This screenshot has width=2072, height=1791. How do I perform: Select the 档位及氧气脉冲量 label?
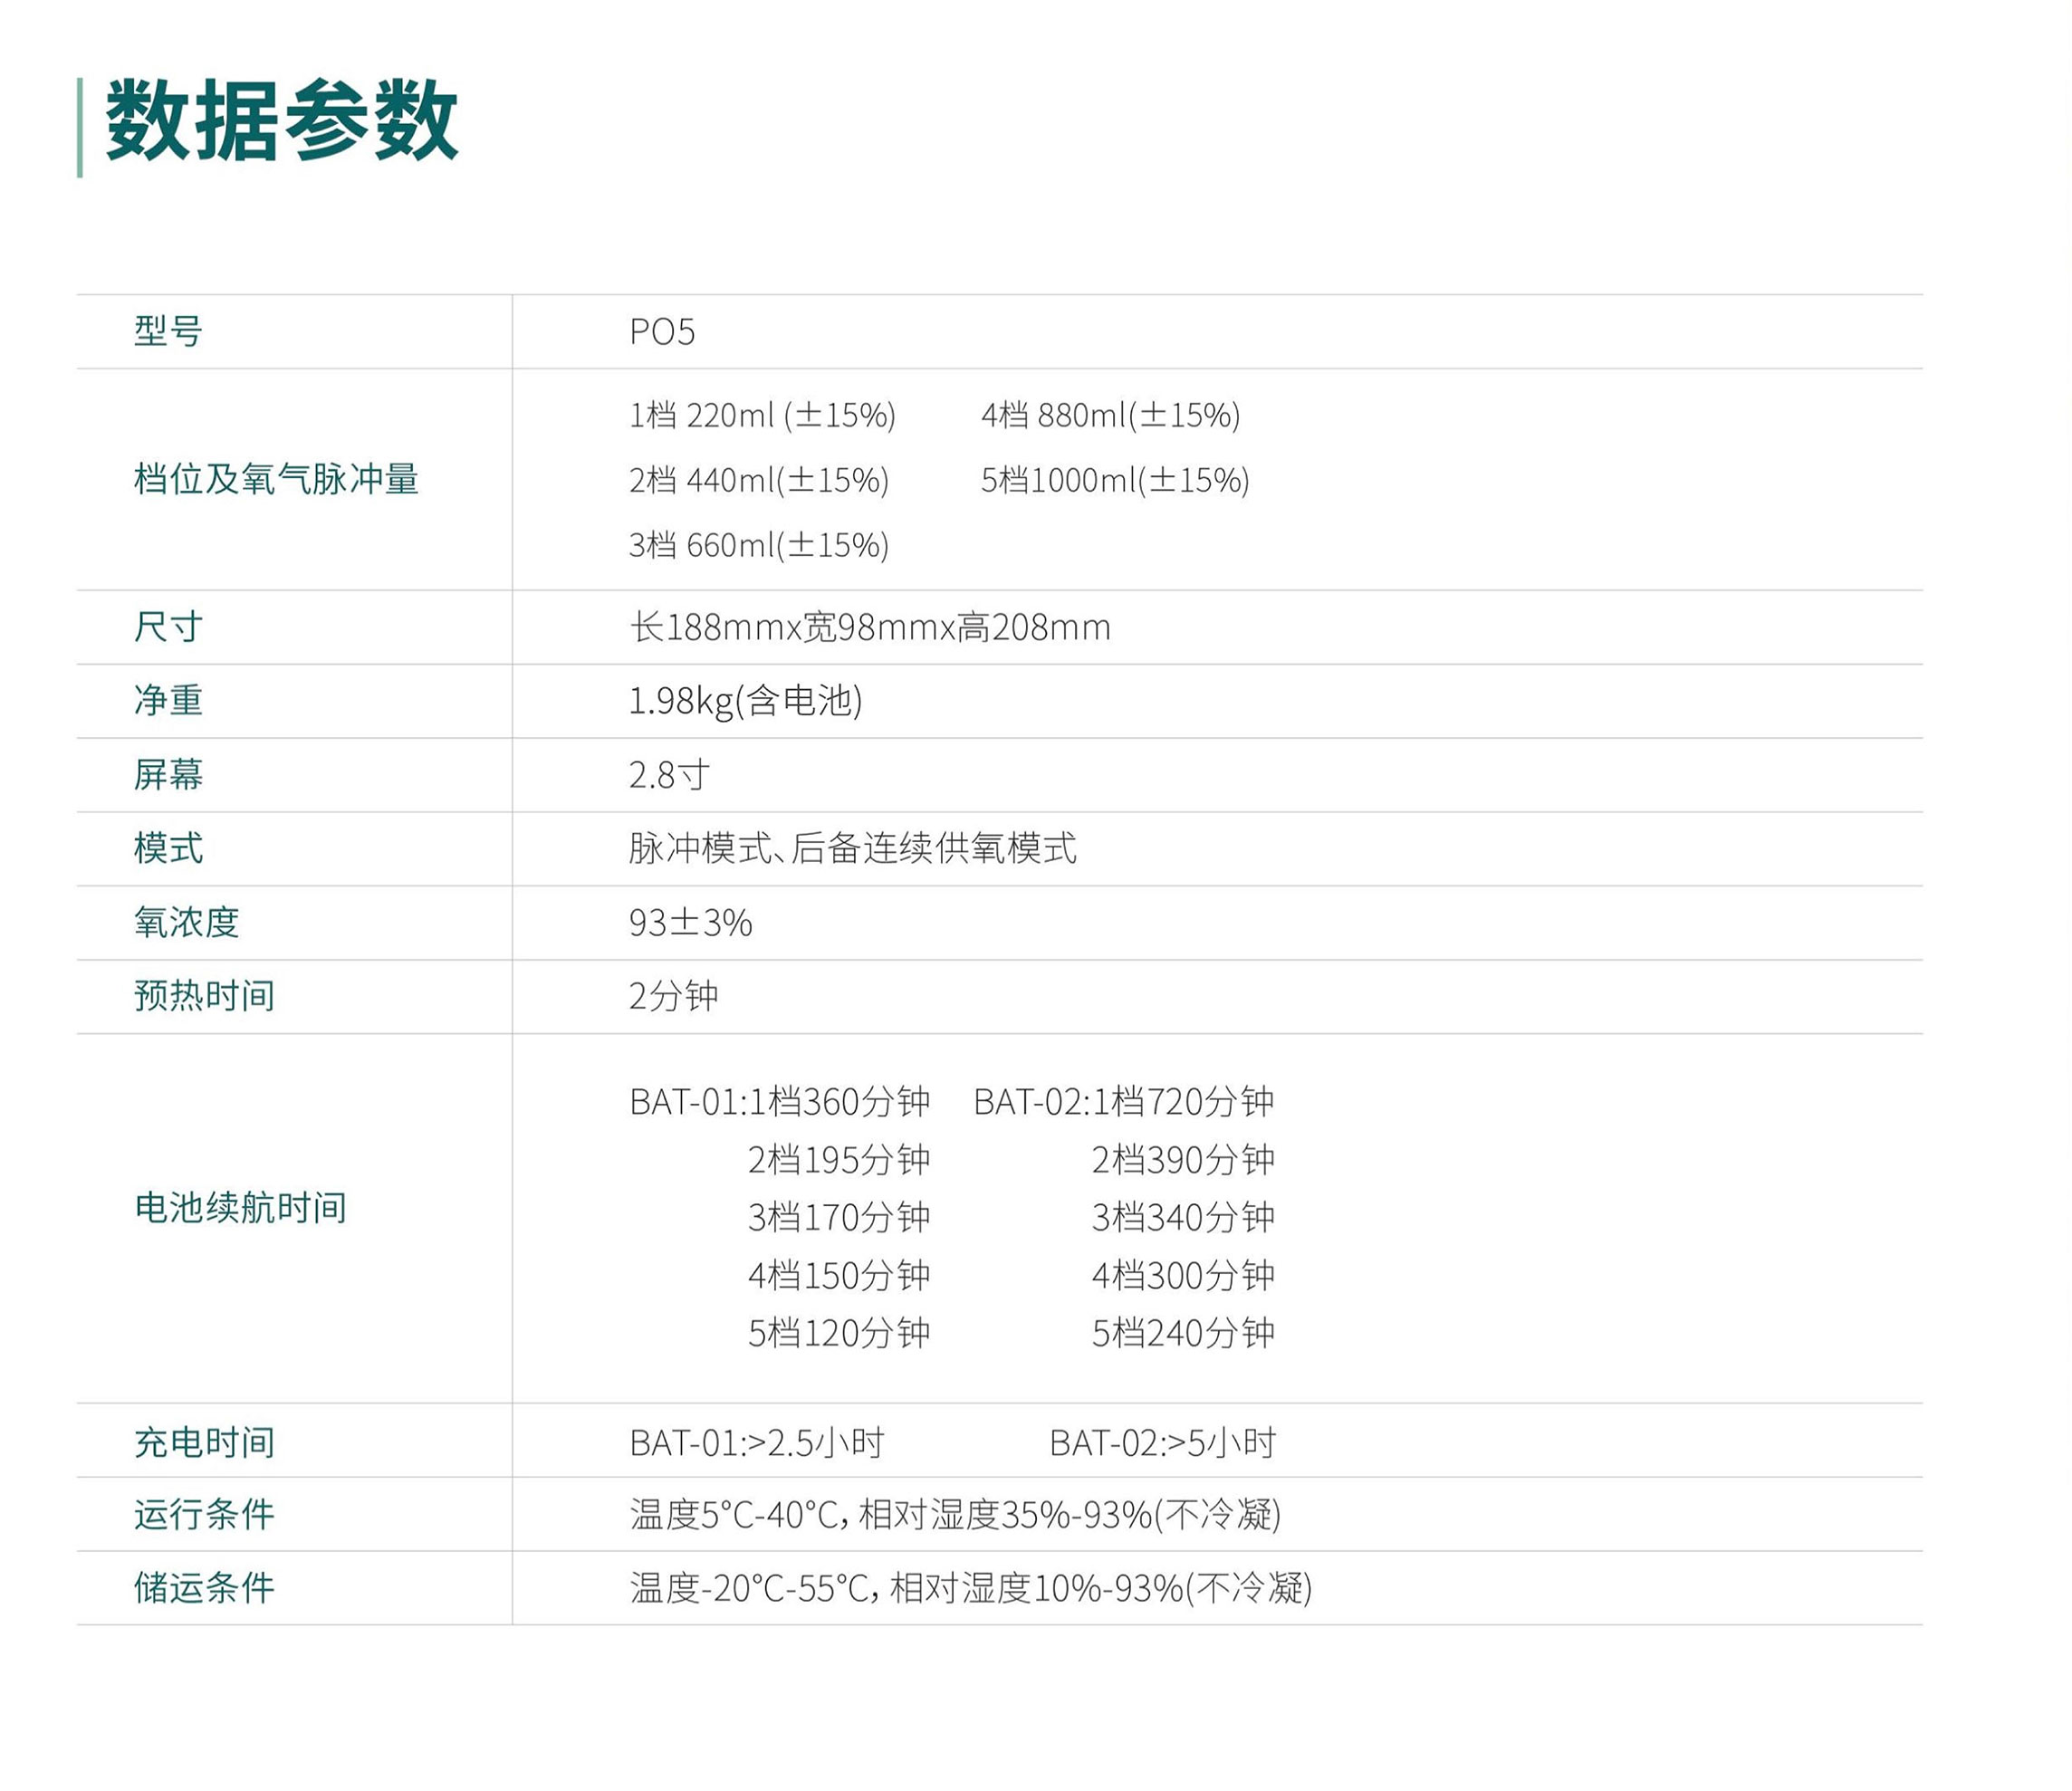[x=276, y=479]
